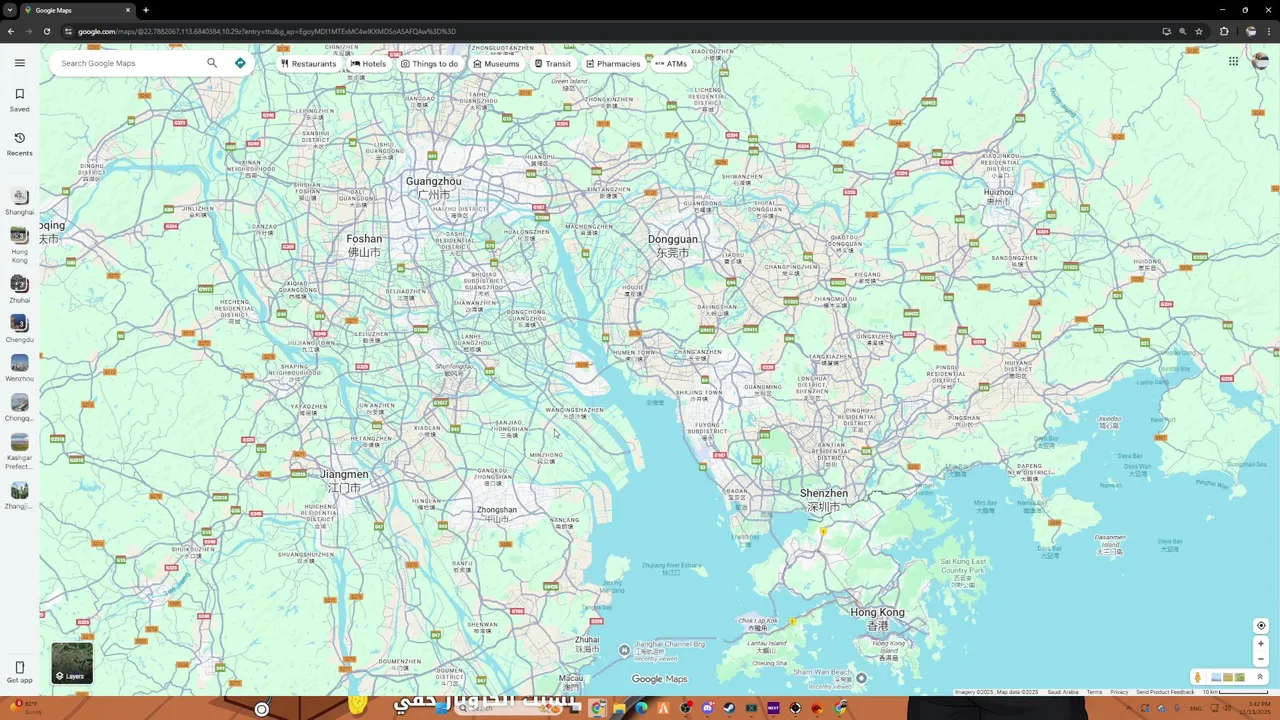Open the File Explorer taskbar icon
Viewport: 1280px width, 720px height.
point(619,708)
